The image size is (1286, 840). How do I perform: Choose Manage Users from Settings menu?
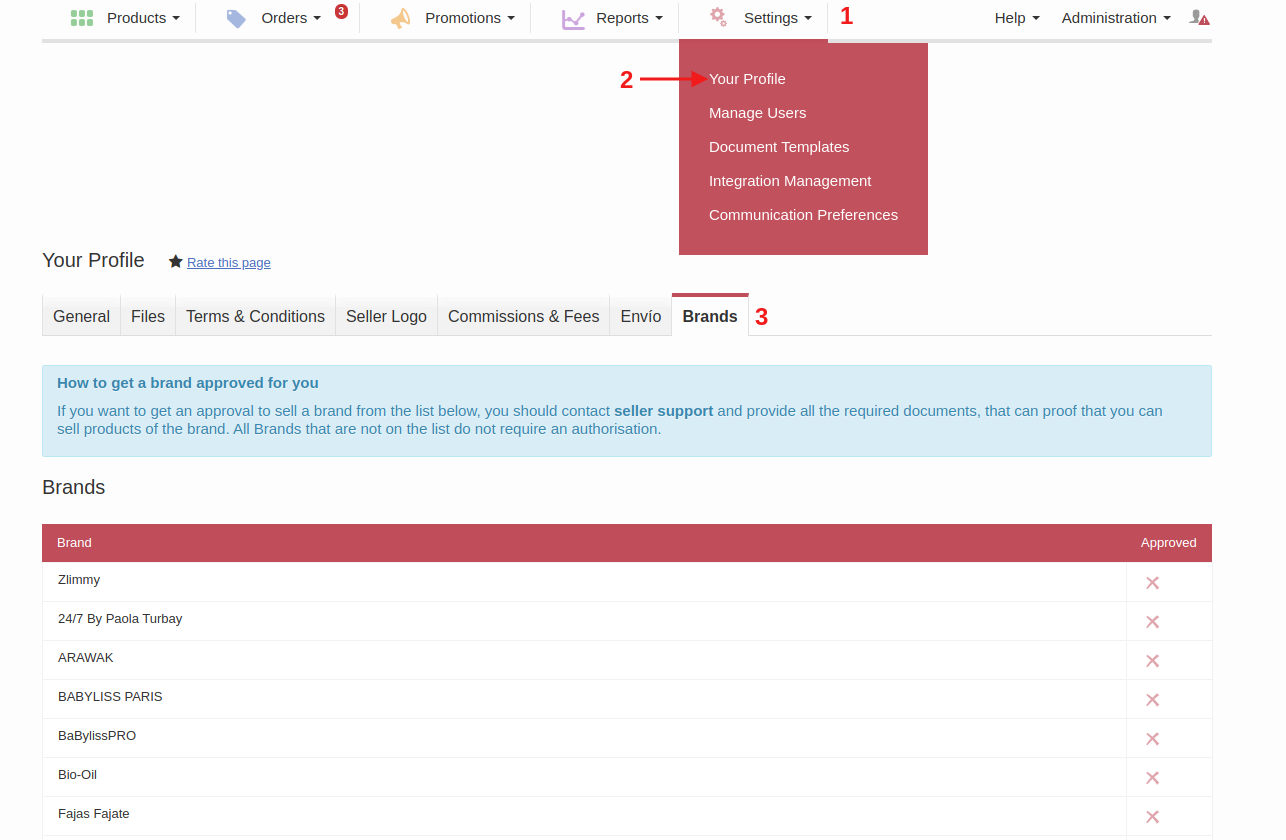tap(757, 113)
